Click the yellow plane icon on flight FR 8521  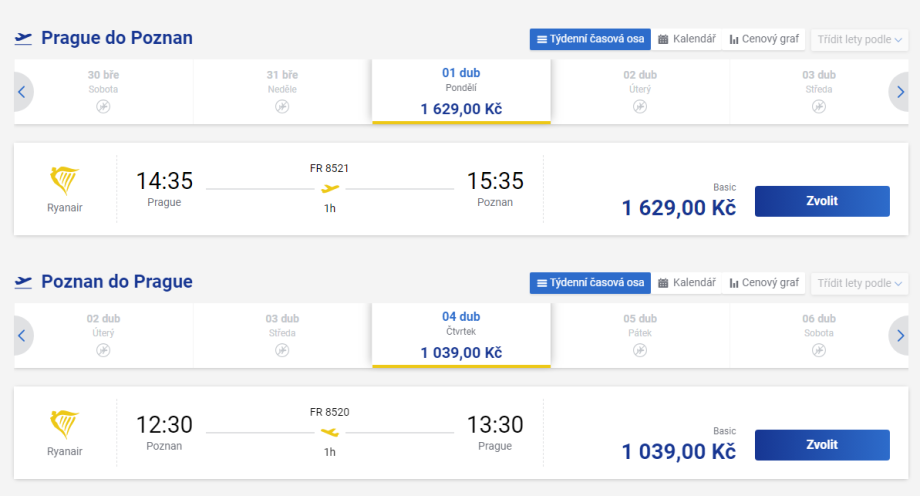(x=330, y=188)
